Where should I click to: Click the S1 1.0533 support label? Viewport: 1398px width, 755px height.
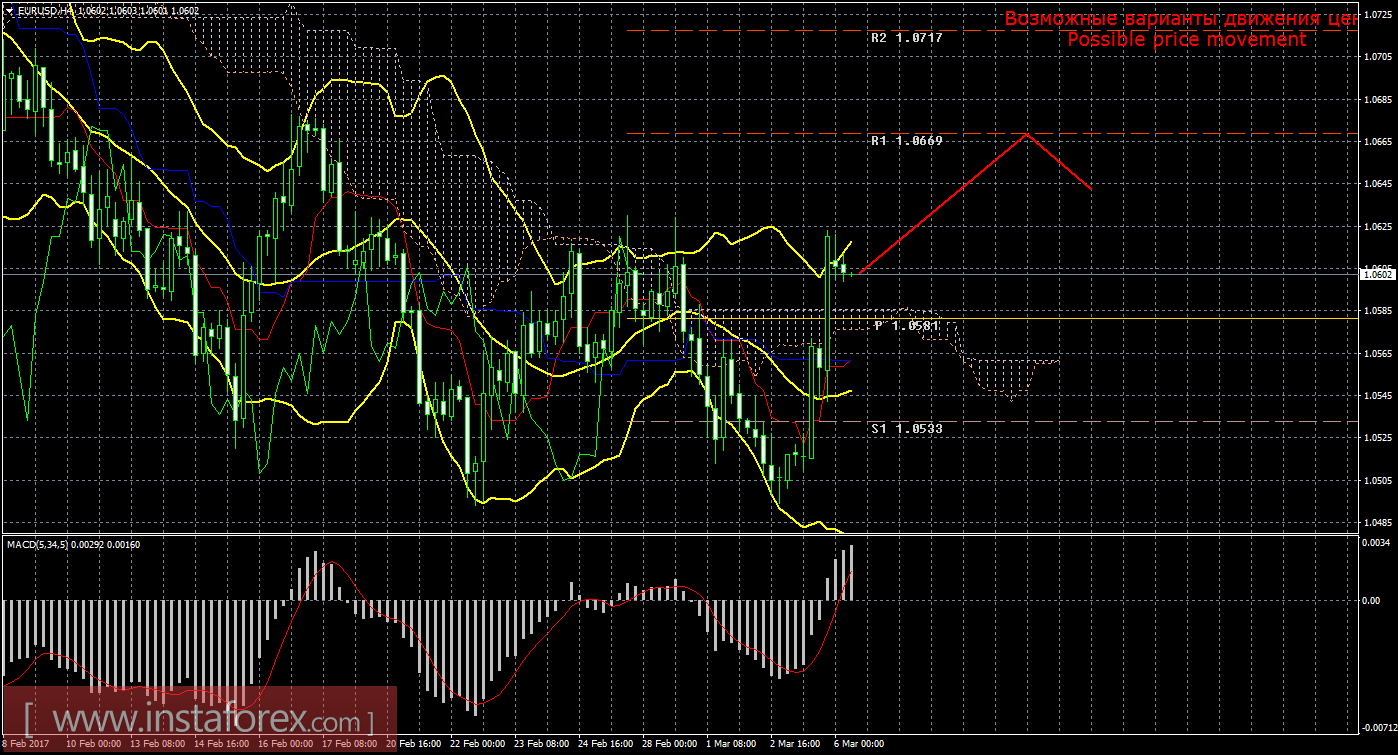906,428
